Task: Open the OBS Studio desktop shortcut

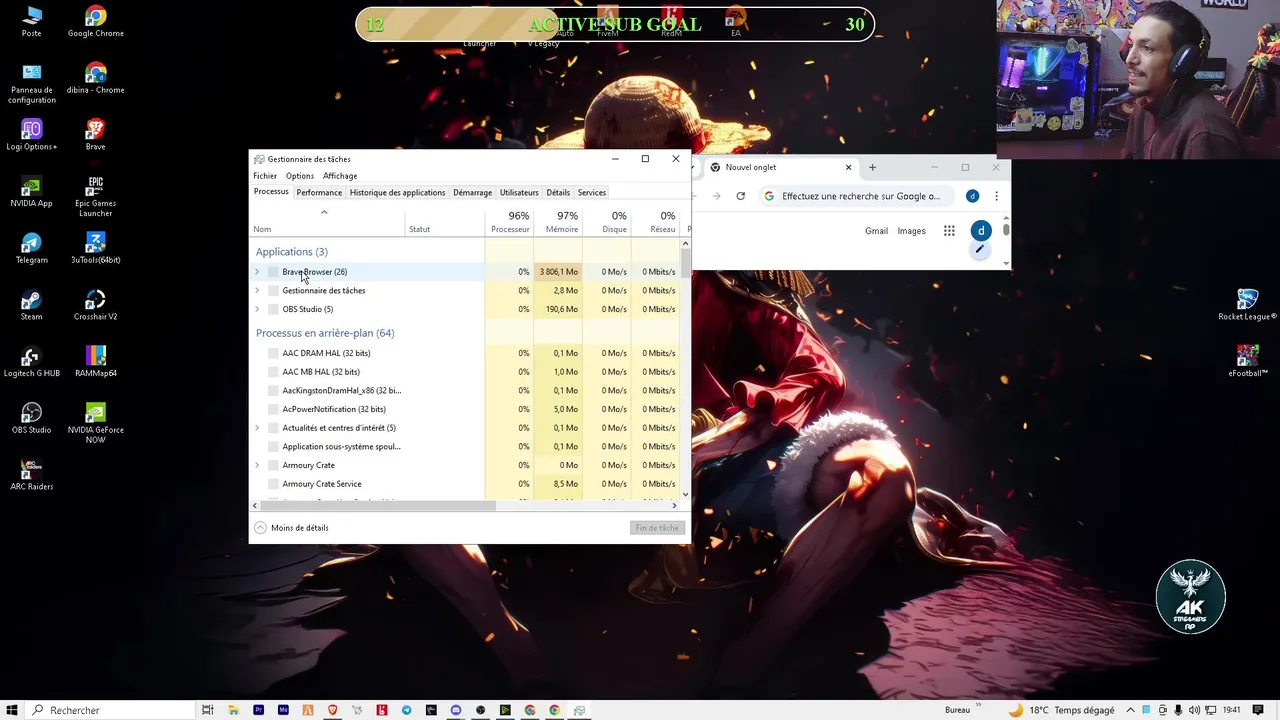Action: 31,419
